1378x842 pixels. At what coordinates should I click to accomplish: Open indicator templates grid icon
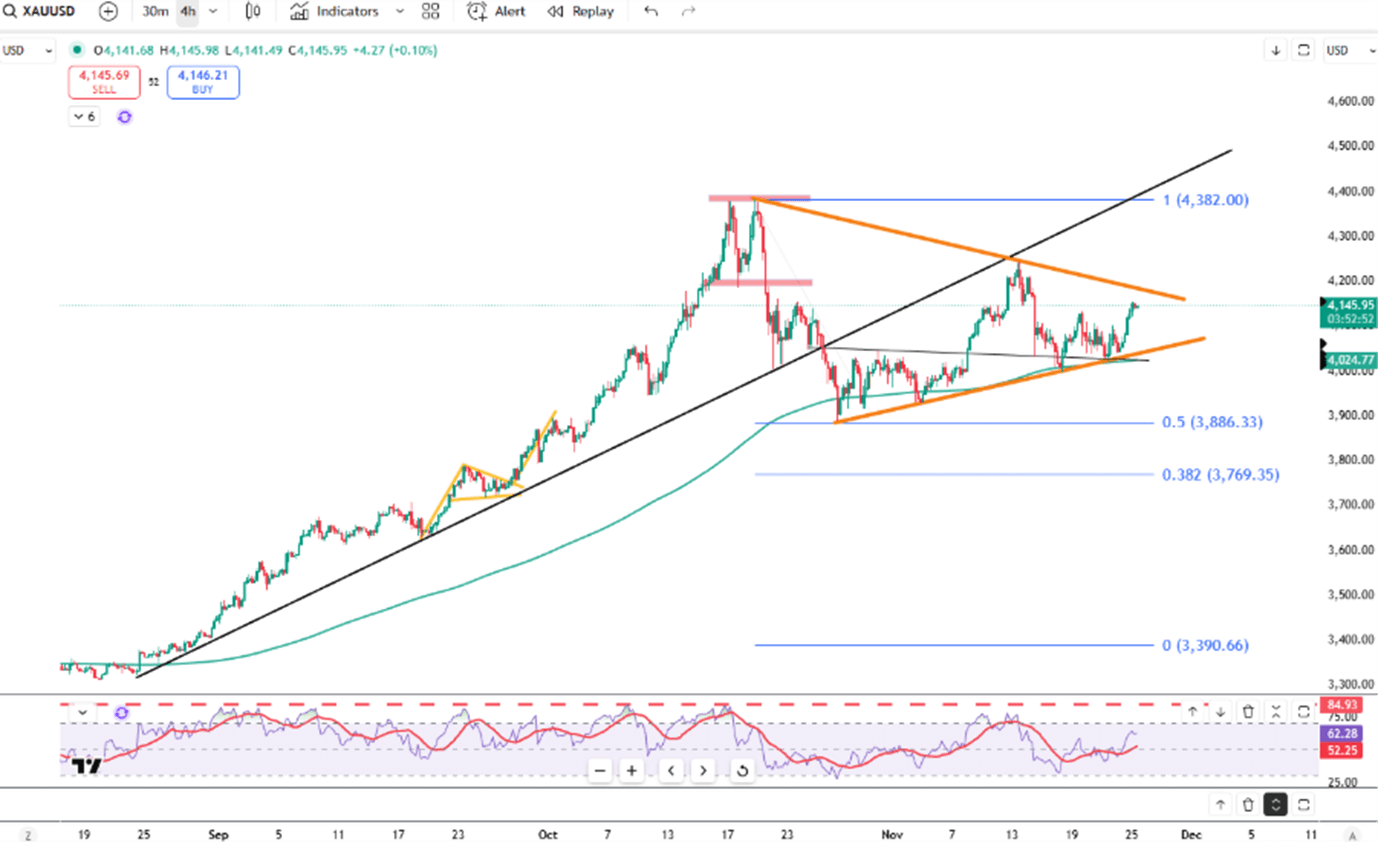point(431,12)
